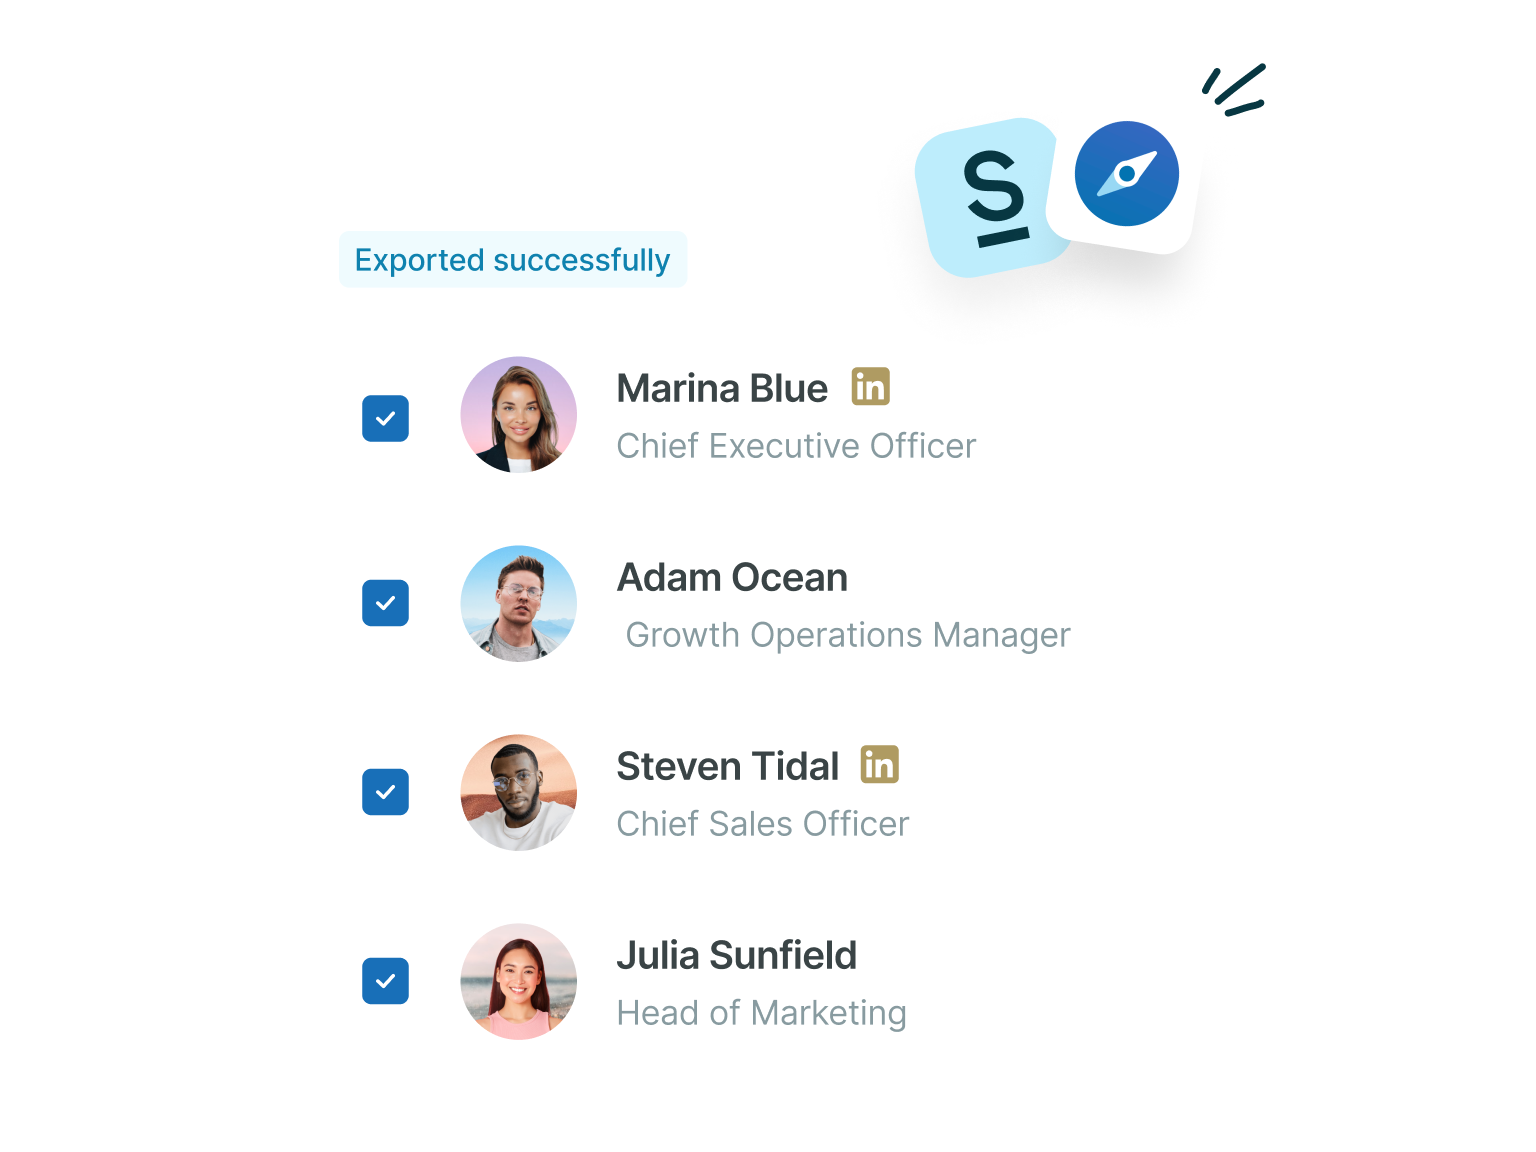The image size is (1536, 1152).
Task: Click Julia Sunfield's profile photo
Action: (x=518, y=982)
